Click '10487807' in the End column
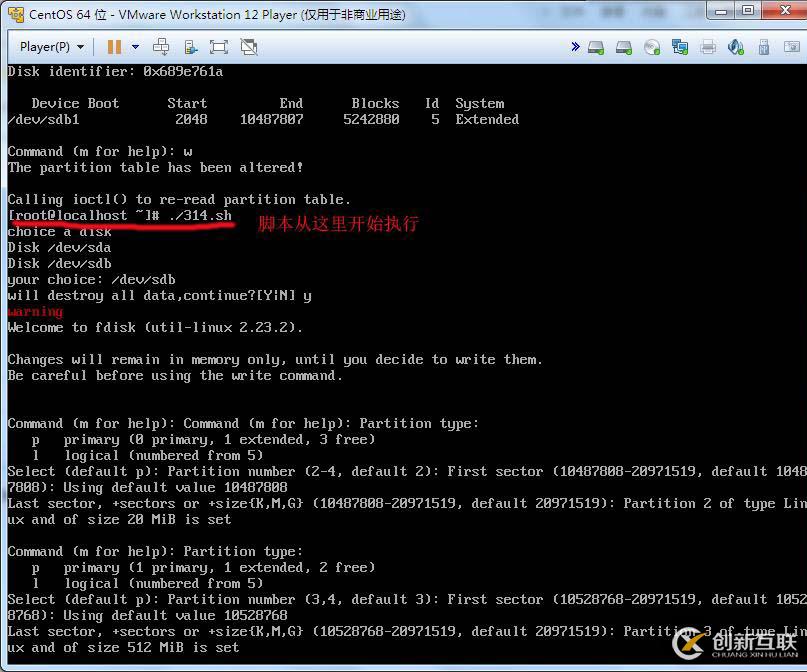The width and height of the screenshot is (807, 672). pyautogui.click(x=272, y=119)
